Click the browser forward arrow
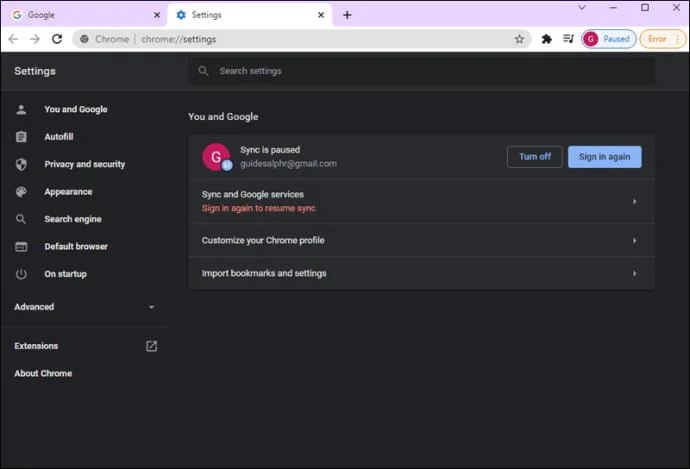Viewport: 690px width, 469px height. [35, 39]
